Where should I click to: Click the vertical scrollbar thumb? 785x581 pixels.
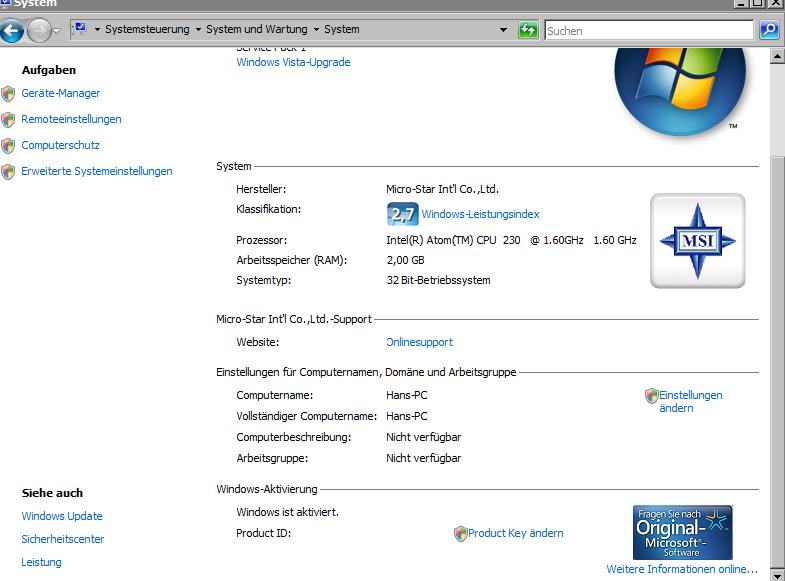click(777, 360)
